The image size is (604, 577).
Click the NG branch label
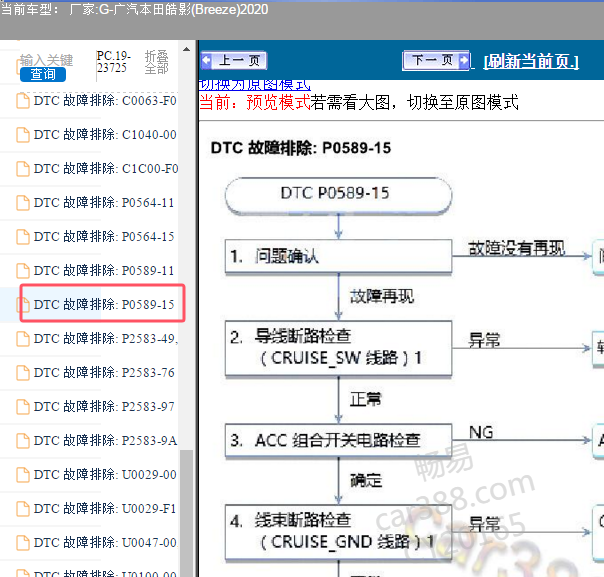[481, 432]
